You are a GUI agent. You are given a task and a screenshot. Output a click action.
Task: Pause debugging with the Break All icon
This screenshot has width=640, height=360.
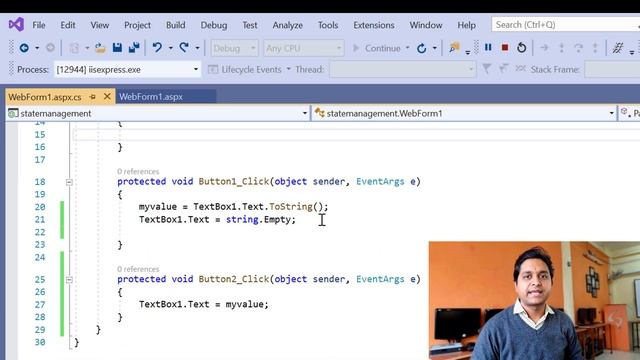[x=488, y=48]
